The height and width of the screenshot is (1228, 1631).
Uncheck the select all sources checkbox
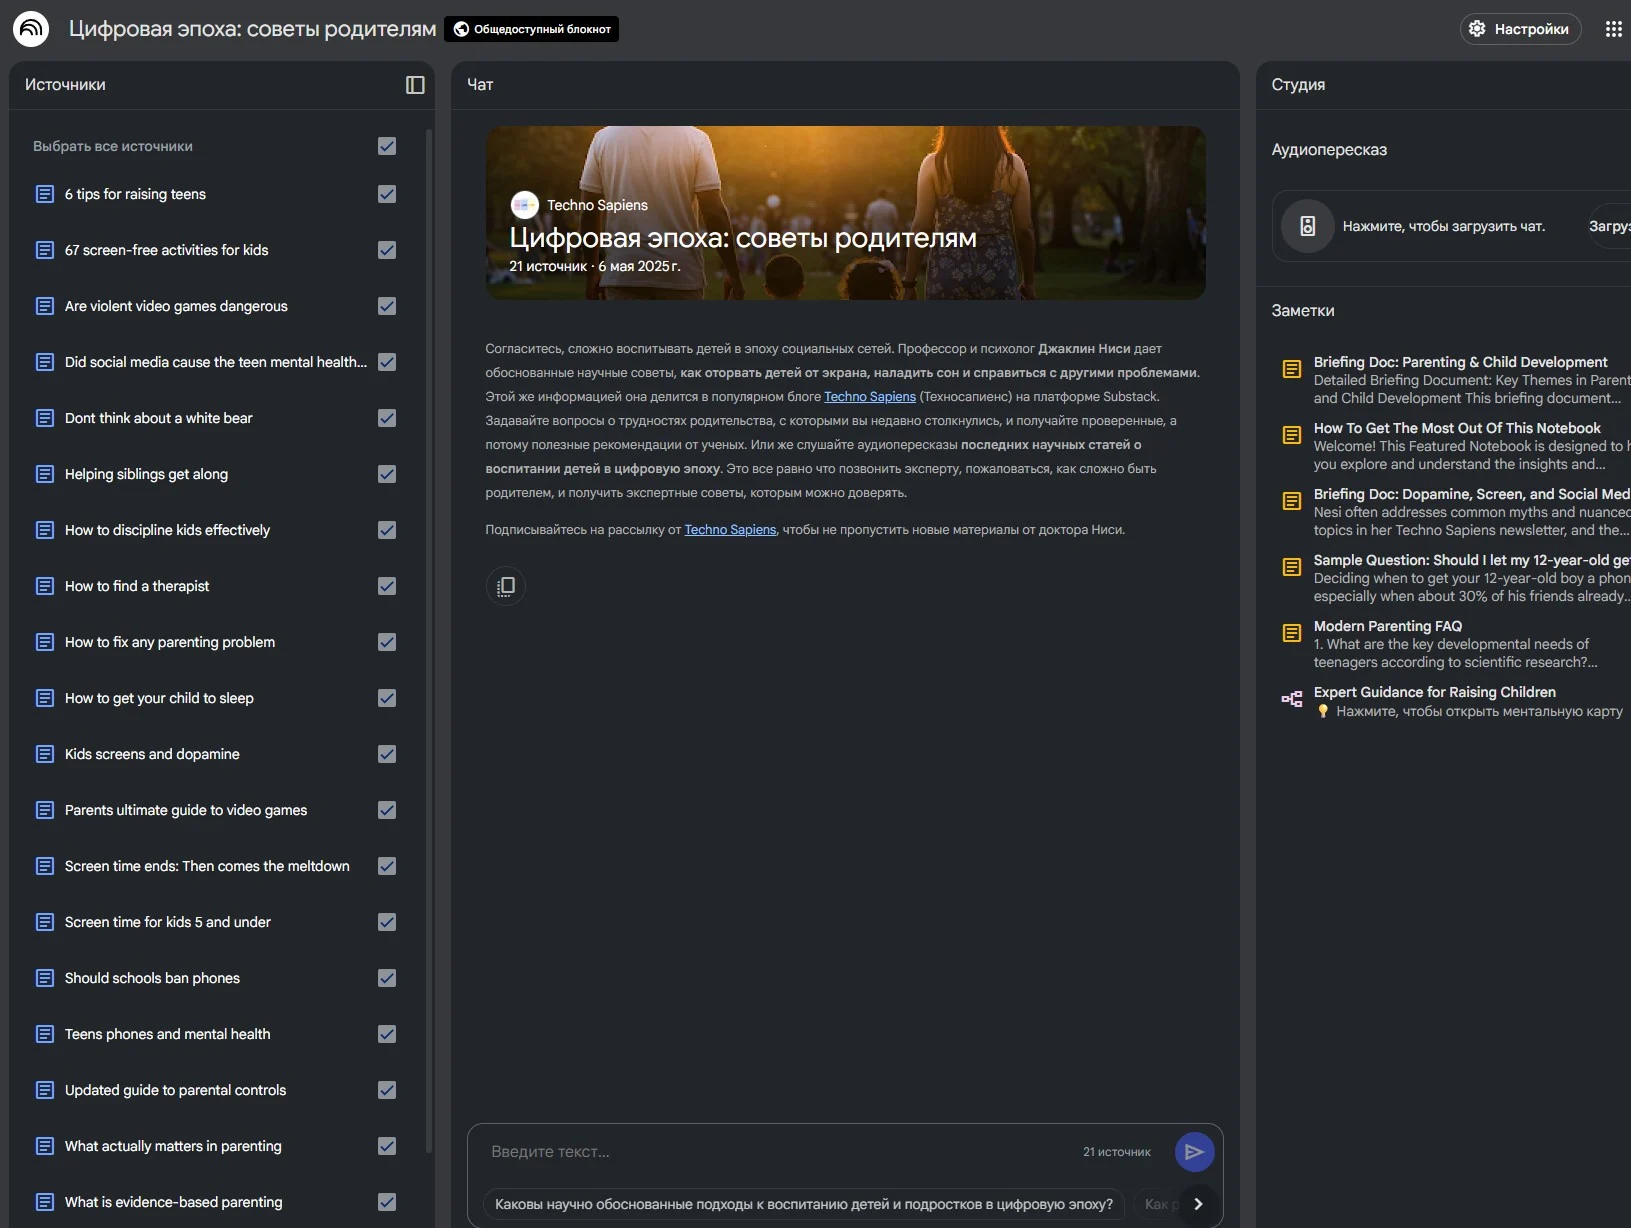[x=387, y=146]
